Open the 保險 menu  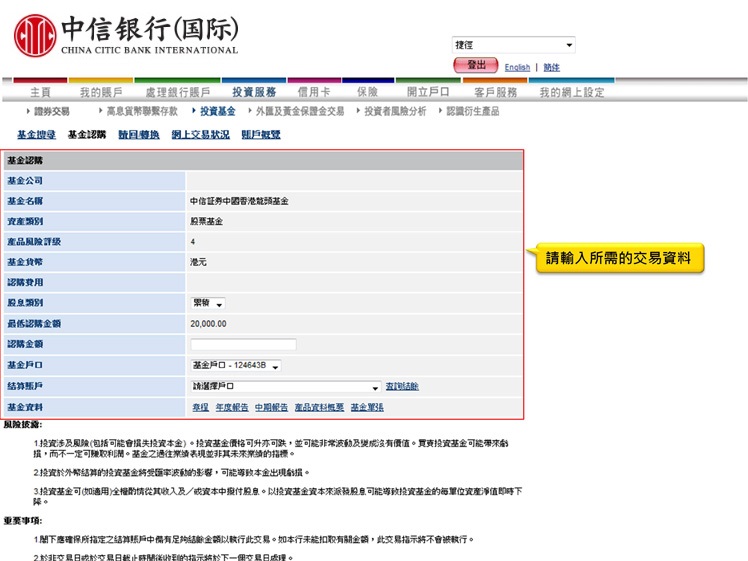point(367,92)
